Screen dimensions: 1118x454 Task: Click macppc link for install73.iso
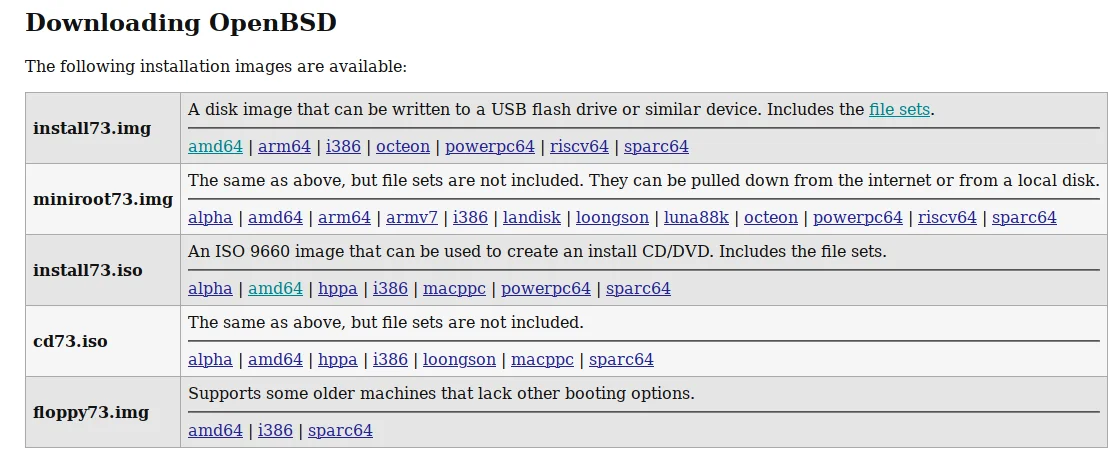tap(454, 289)
